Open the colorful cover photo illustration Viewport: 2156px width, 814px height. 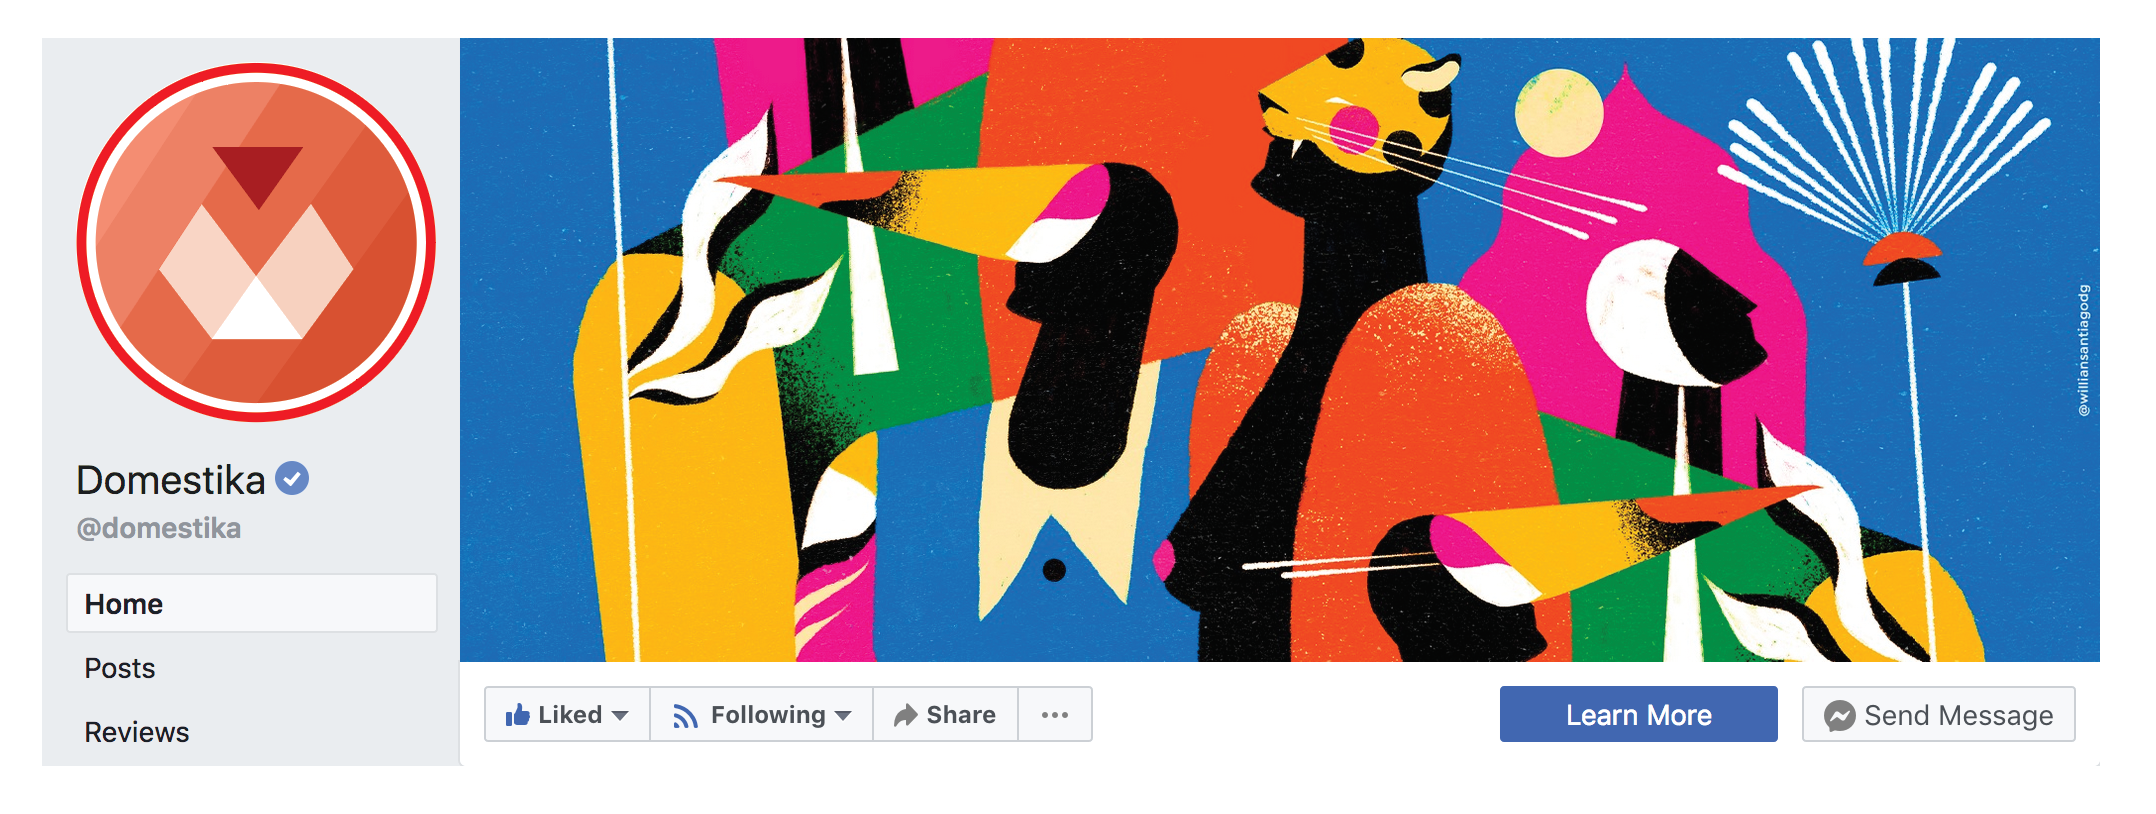click(1280, 350)
